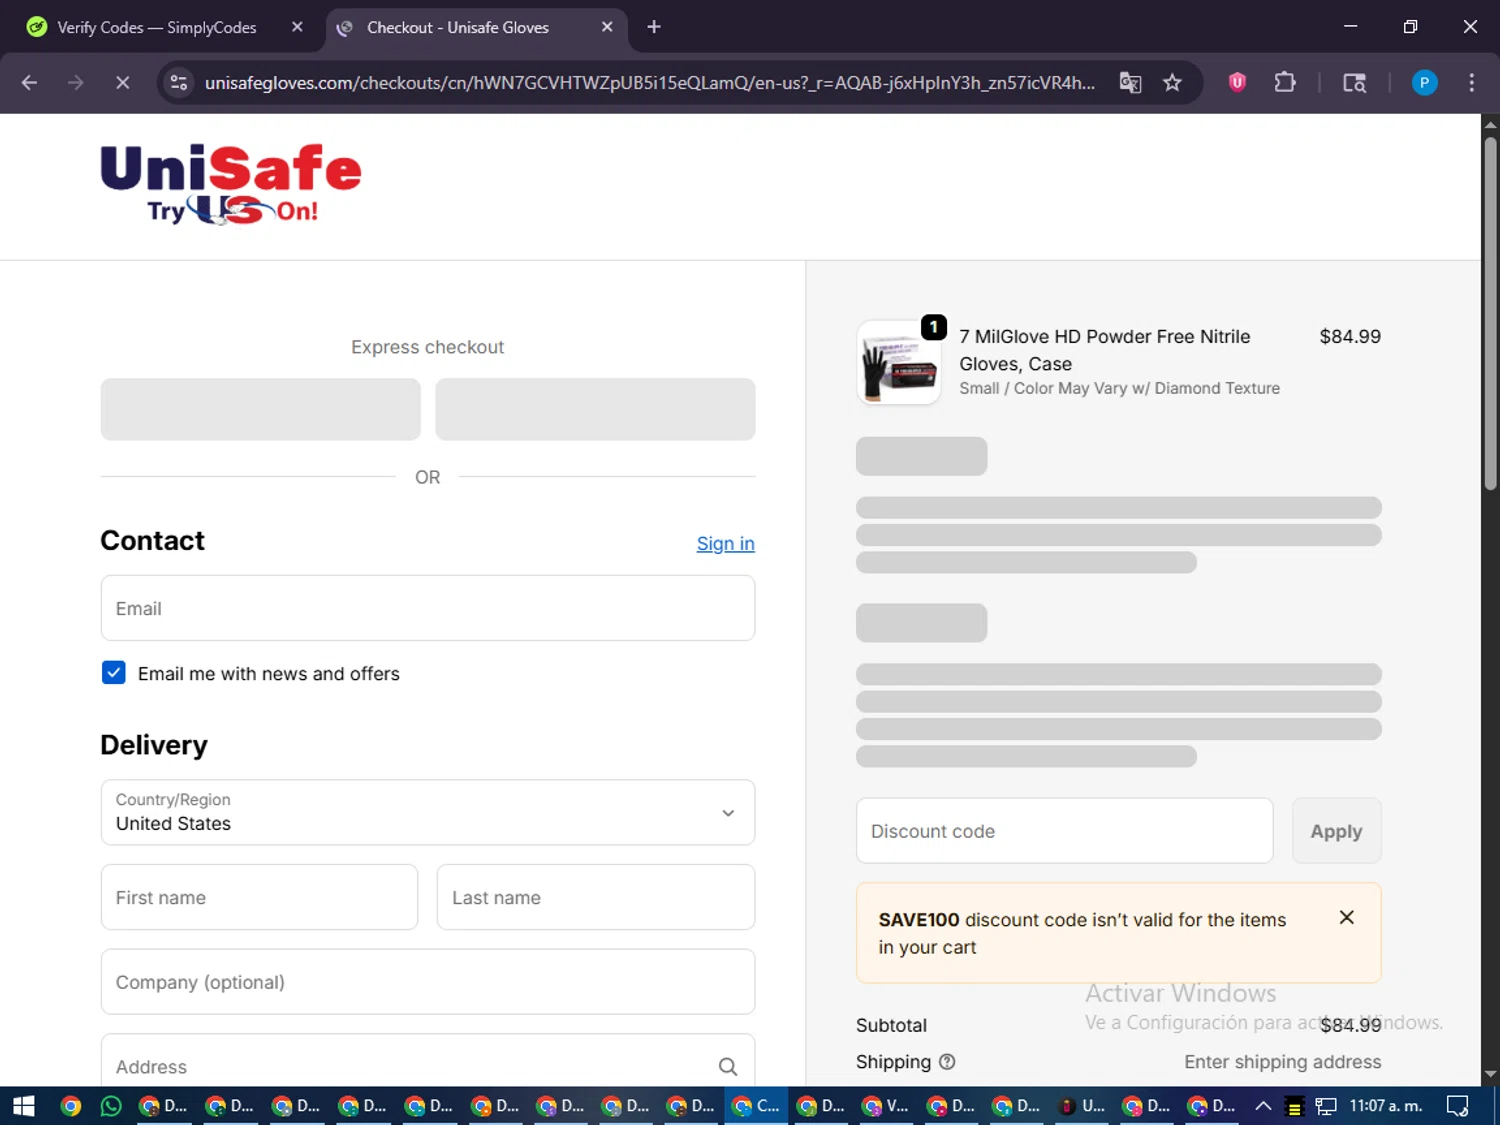Open site information icon in address bar
This screenshot has height=1125, width=1500.
pos(179,83)
